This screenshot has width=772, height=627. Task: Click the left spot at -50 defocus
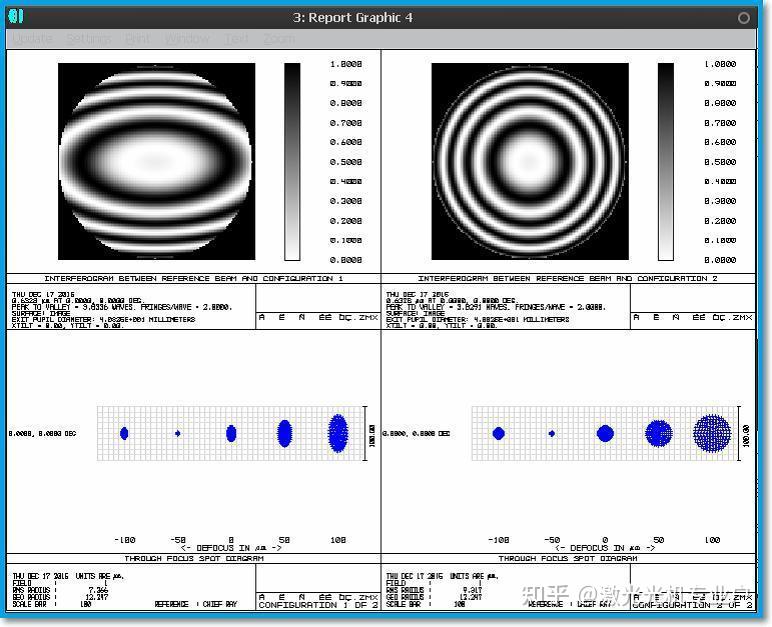(178, 433)
